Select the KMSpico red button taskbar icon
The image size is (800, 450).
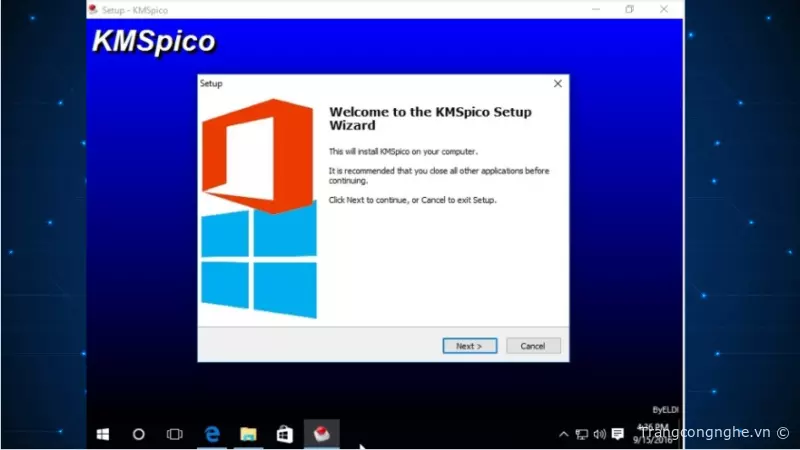tap(321, 434)
